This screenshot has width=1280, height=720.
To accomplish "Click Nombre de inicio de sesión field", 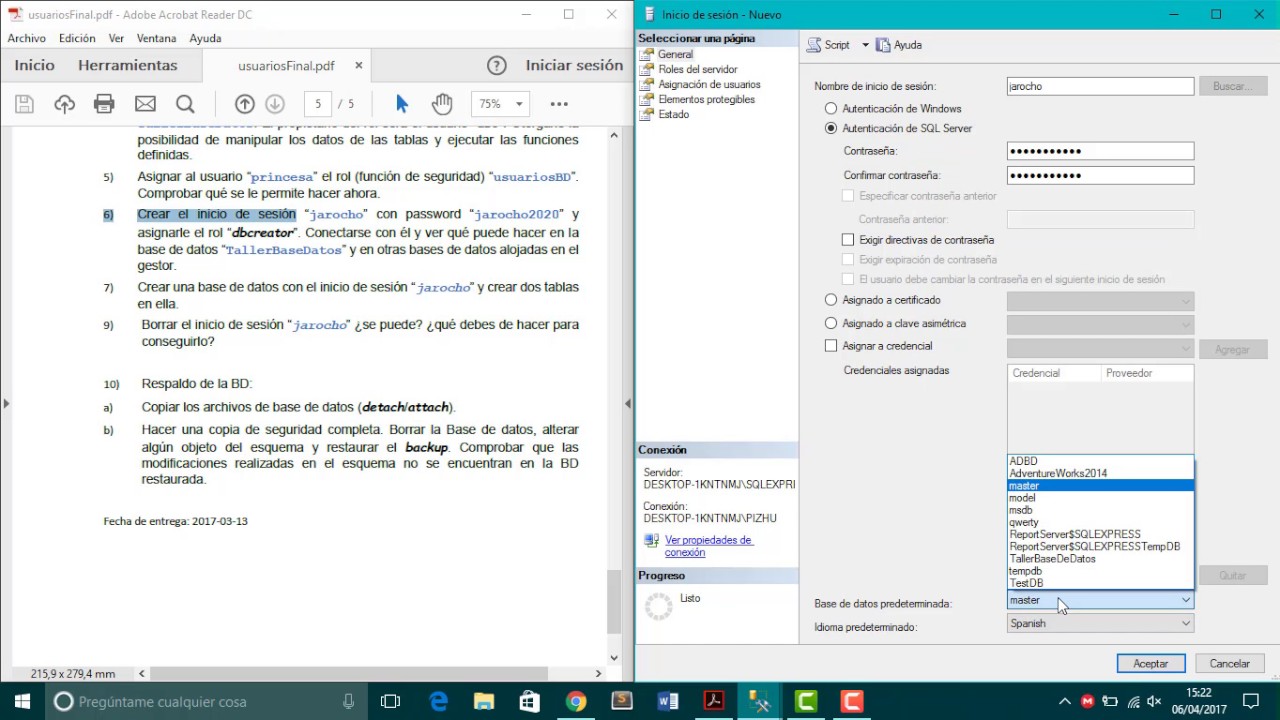I will pyautogui.click(x=1100, y=86).
